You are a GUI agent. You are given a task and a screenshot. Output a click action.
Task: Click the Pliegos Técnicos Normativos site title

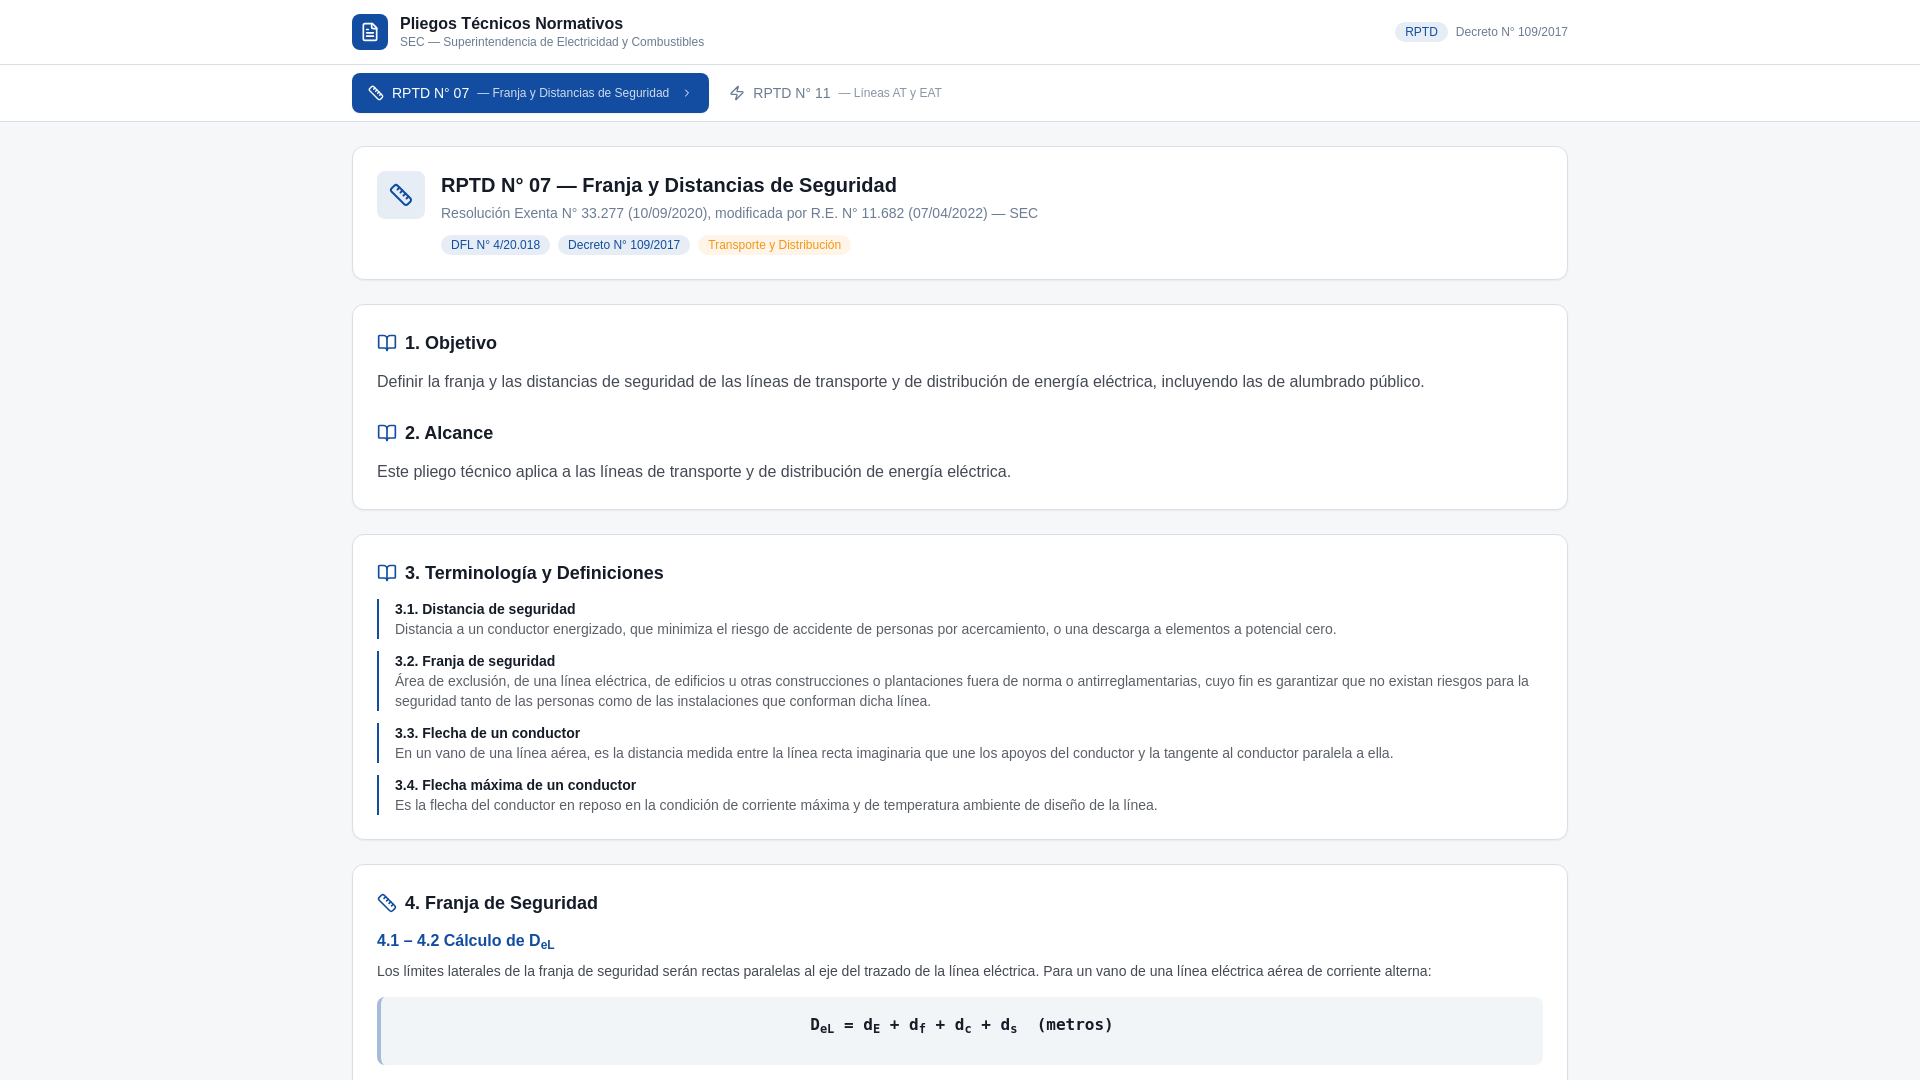[x=511, y=23]
